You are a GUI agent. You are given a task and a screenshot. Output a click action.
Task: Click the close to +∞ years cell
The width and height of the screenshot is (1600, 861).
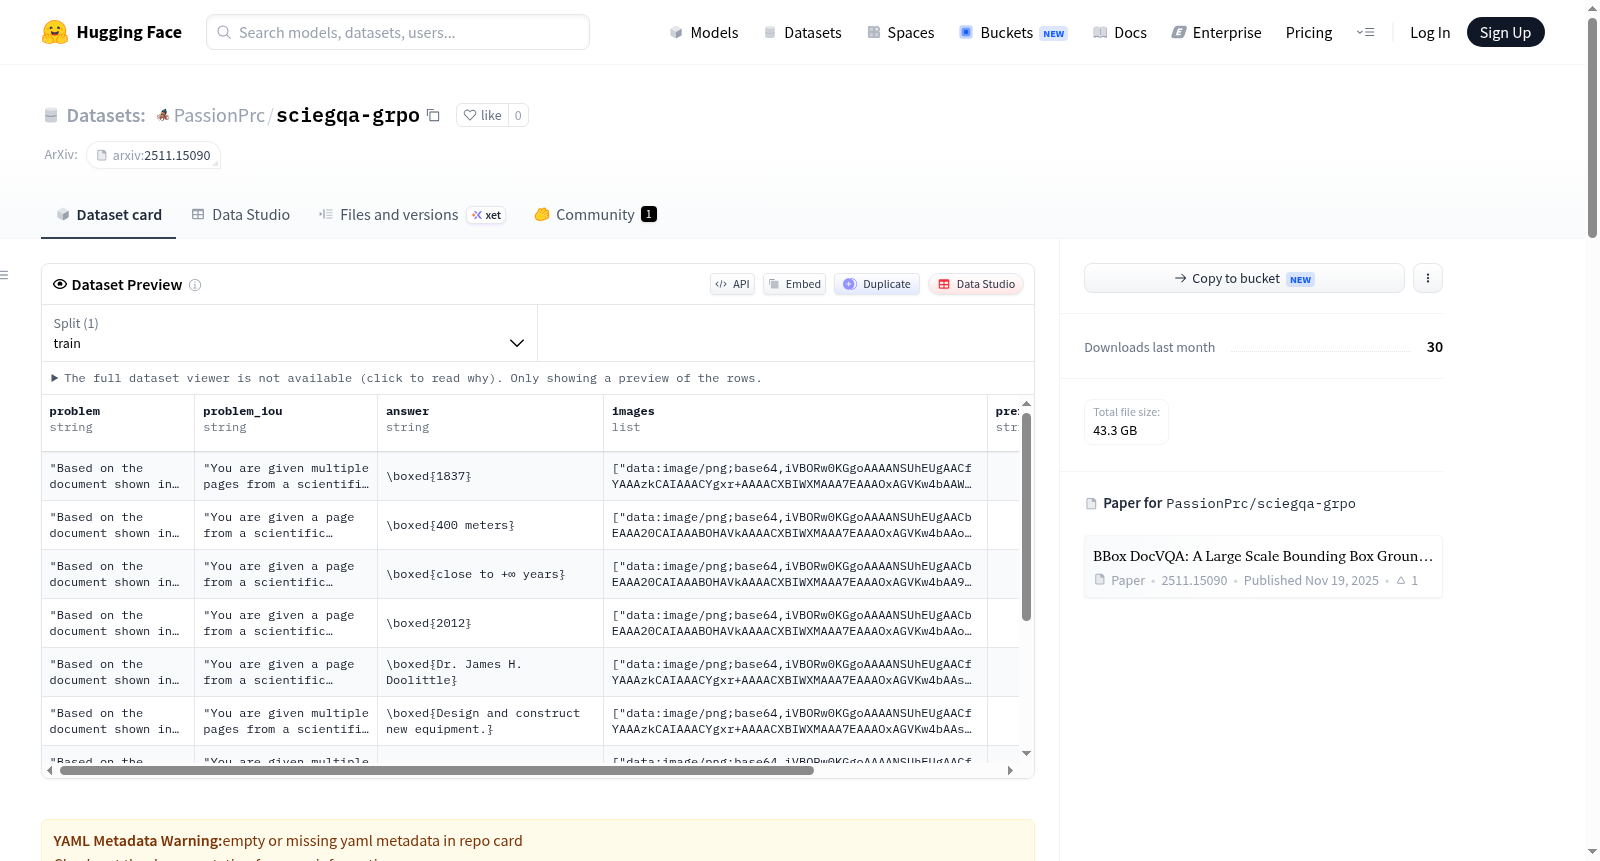click(491, 574)
